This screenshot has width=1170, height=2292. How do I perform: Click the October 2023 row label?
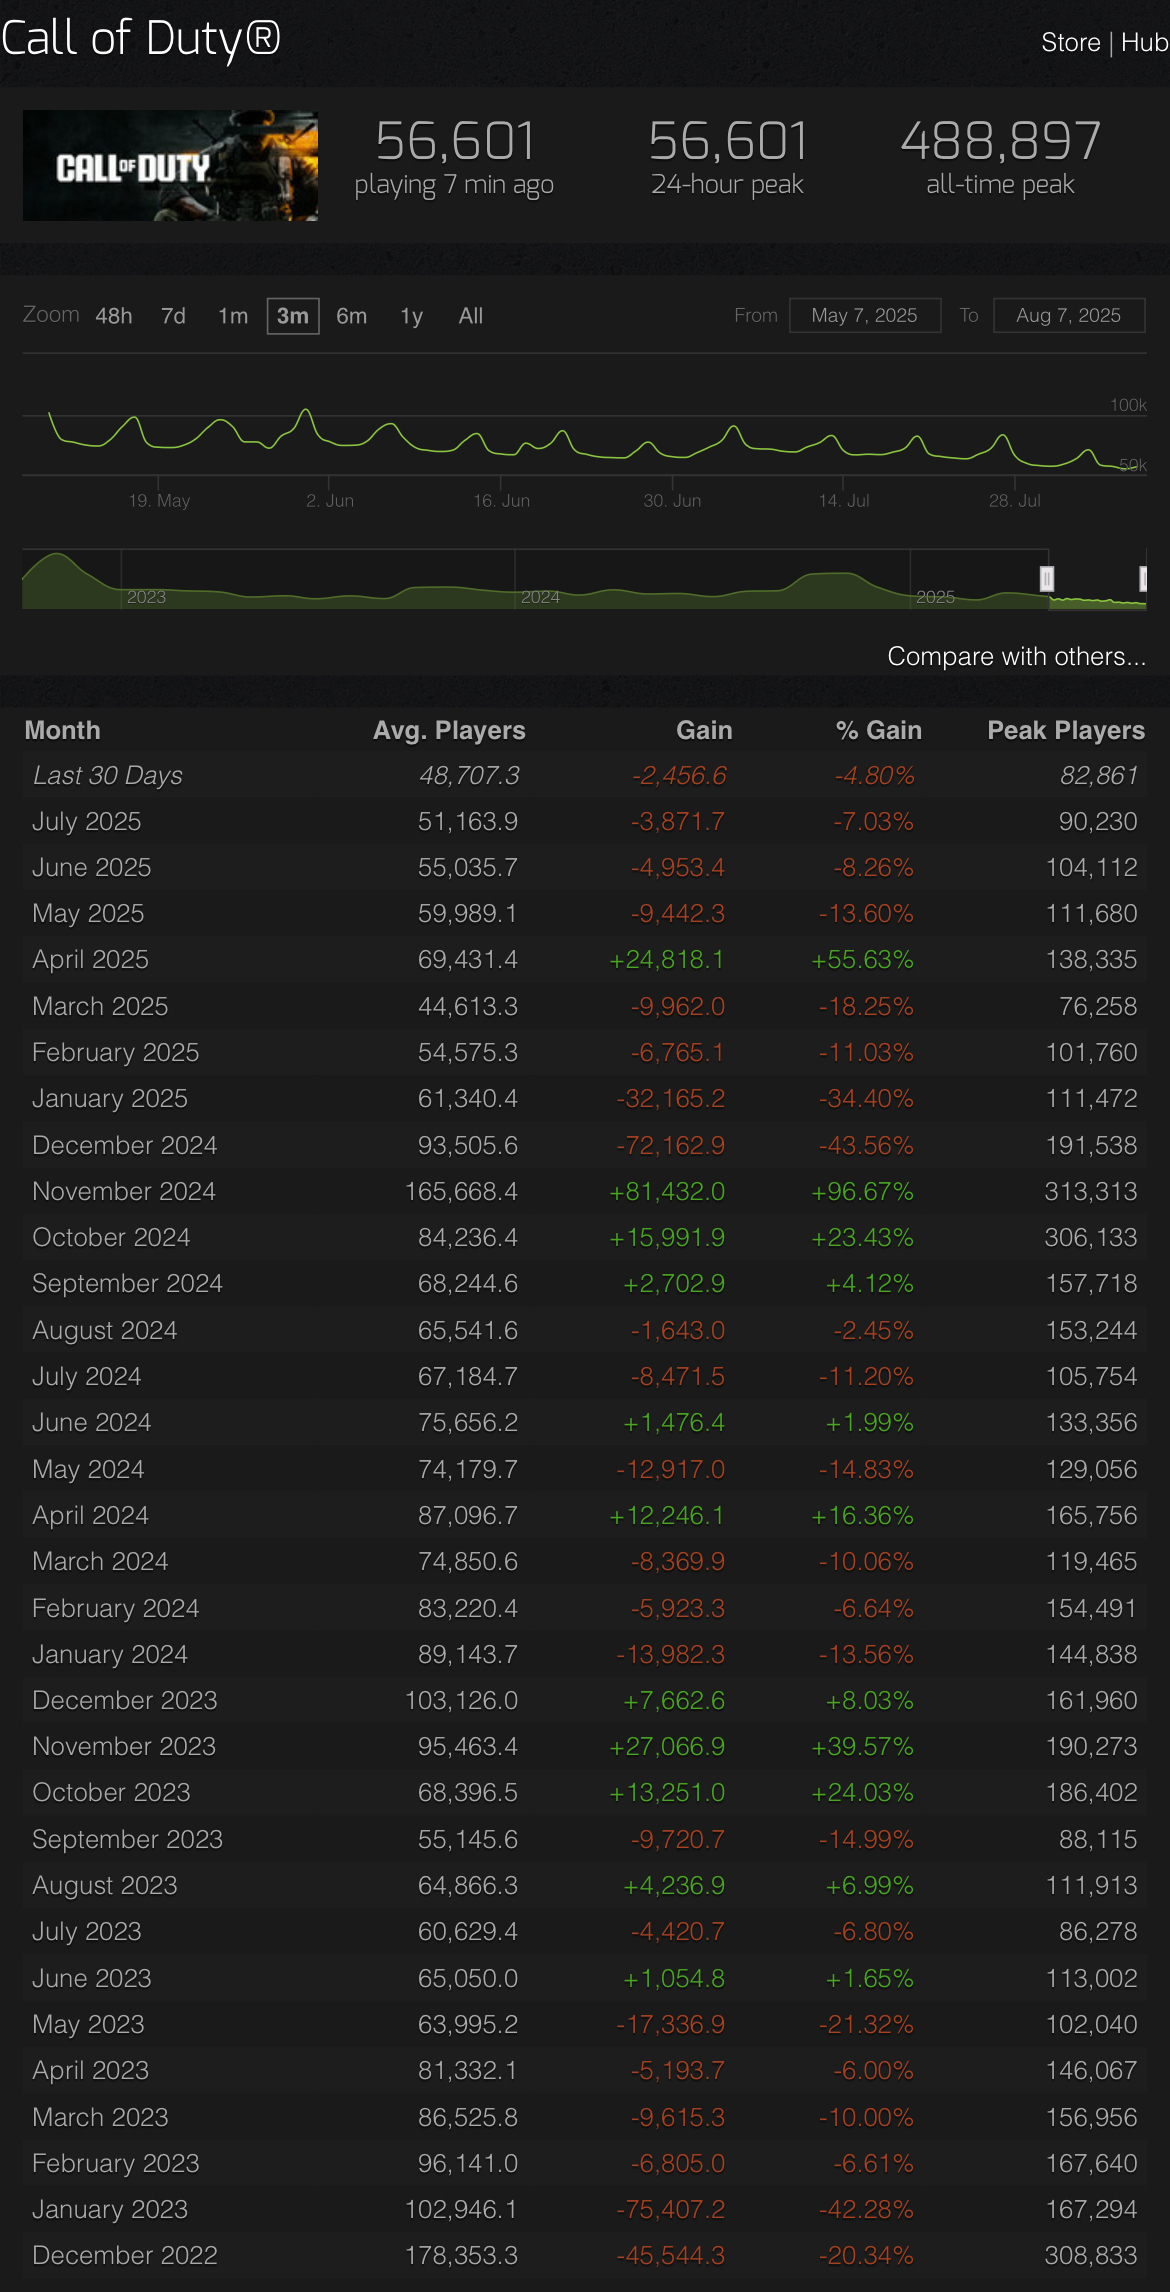point(111,1792)
